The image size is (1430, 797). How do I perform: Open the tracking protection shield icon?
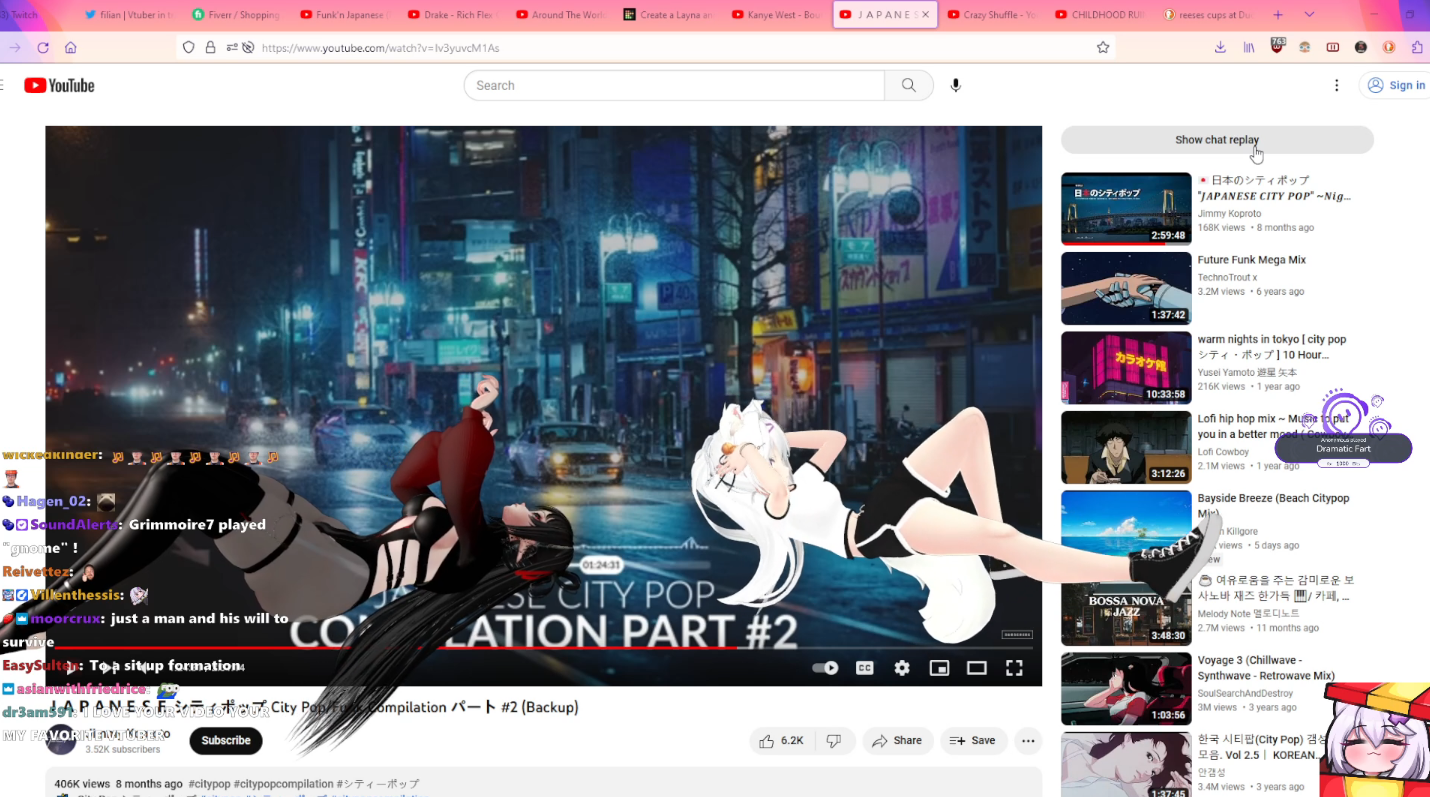189,47
